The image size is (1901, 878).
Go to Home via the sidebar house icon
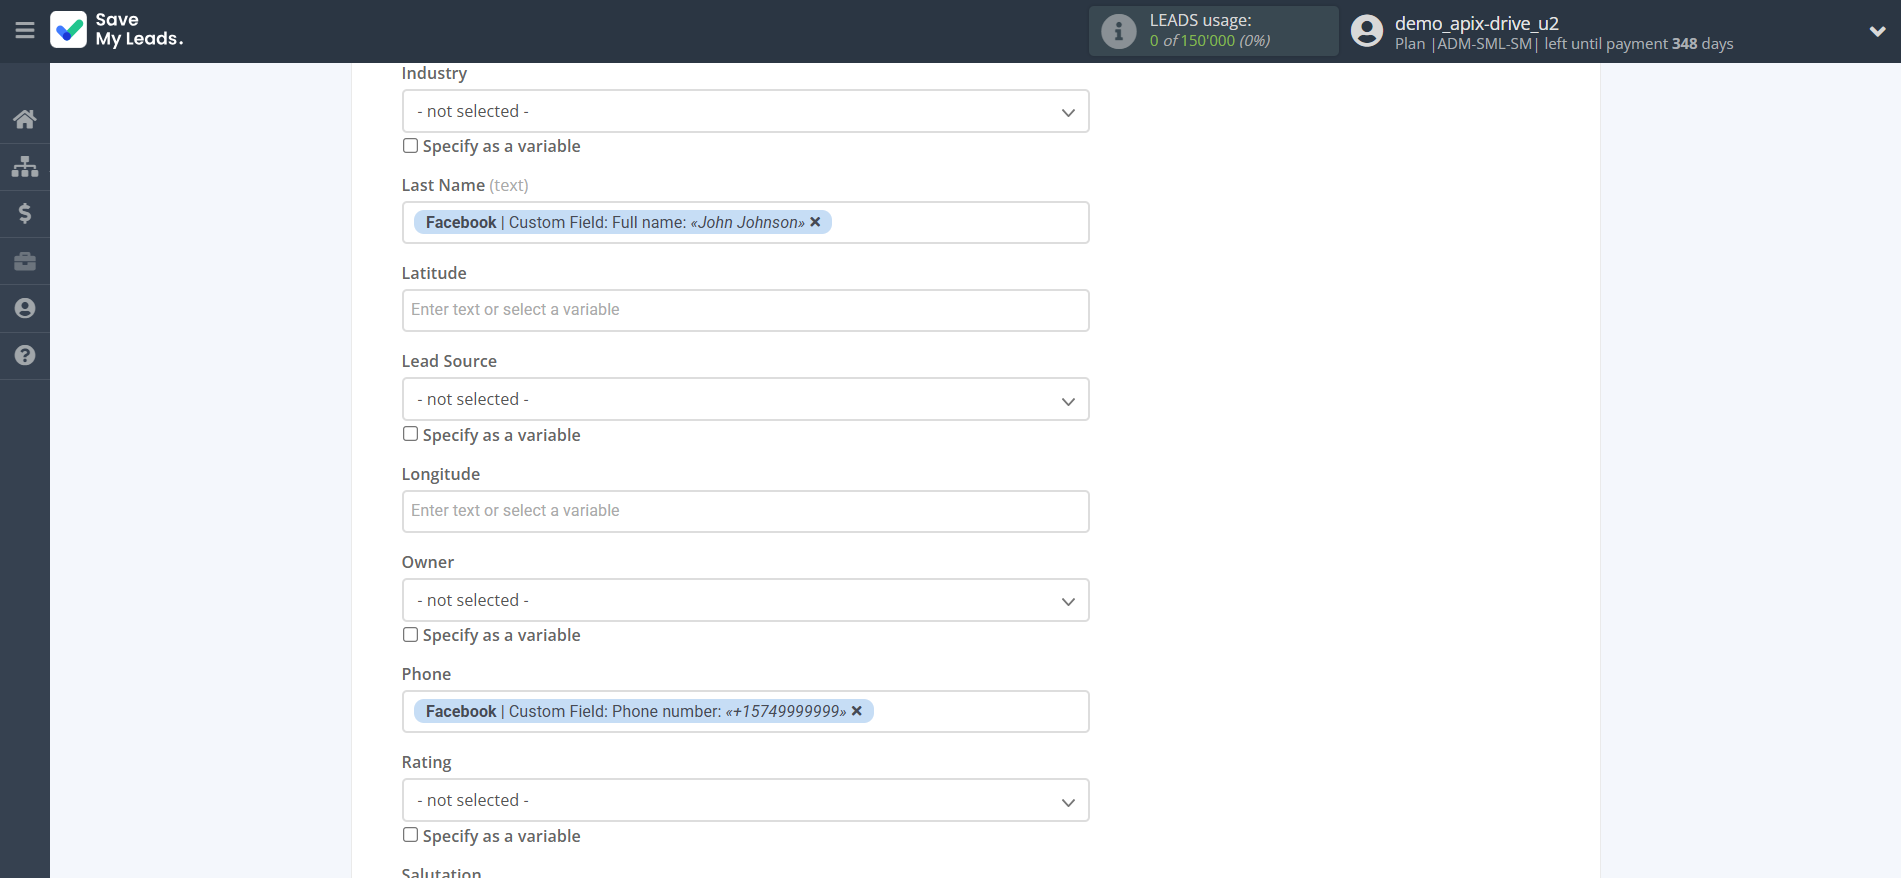pyautogui.click(x=25, y=120)
